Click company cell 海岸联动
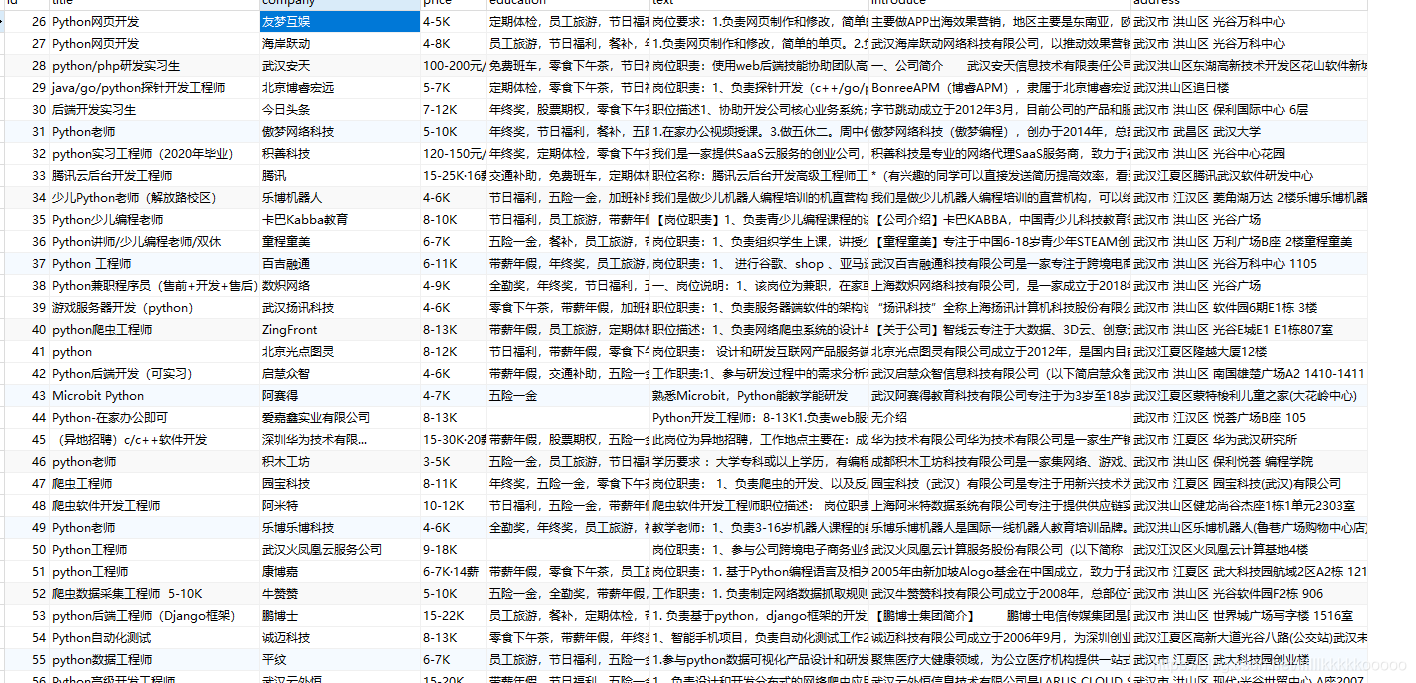 coord(339,43)
